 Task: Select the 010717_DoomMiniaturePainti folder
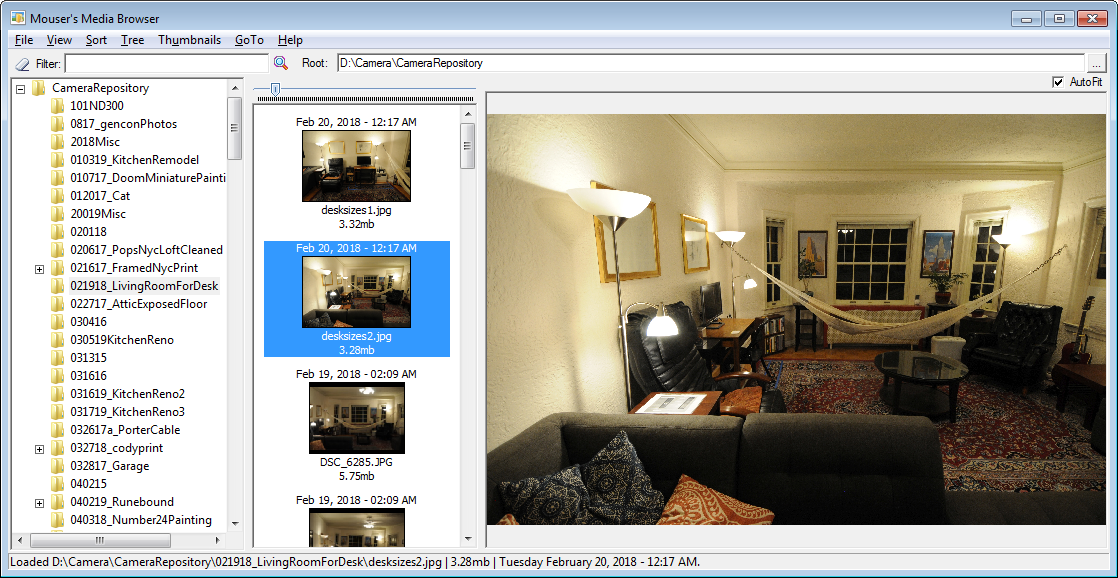pyautogui.click(x=148, y=177)
